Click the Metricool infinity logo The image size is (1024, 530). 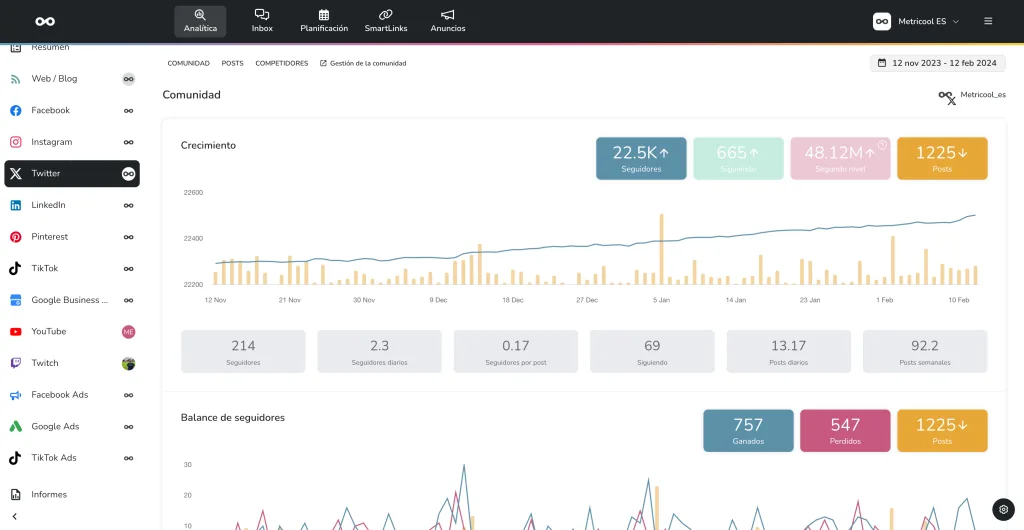[45, 21]
